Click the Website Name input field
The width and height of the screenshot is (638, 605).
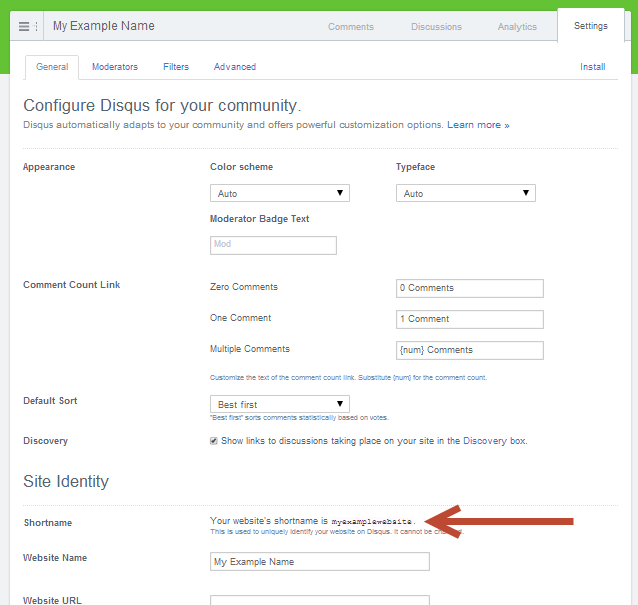(x=319, y=561)
